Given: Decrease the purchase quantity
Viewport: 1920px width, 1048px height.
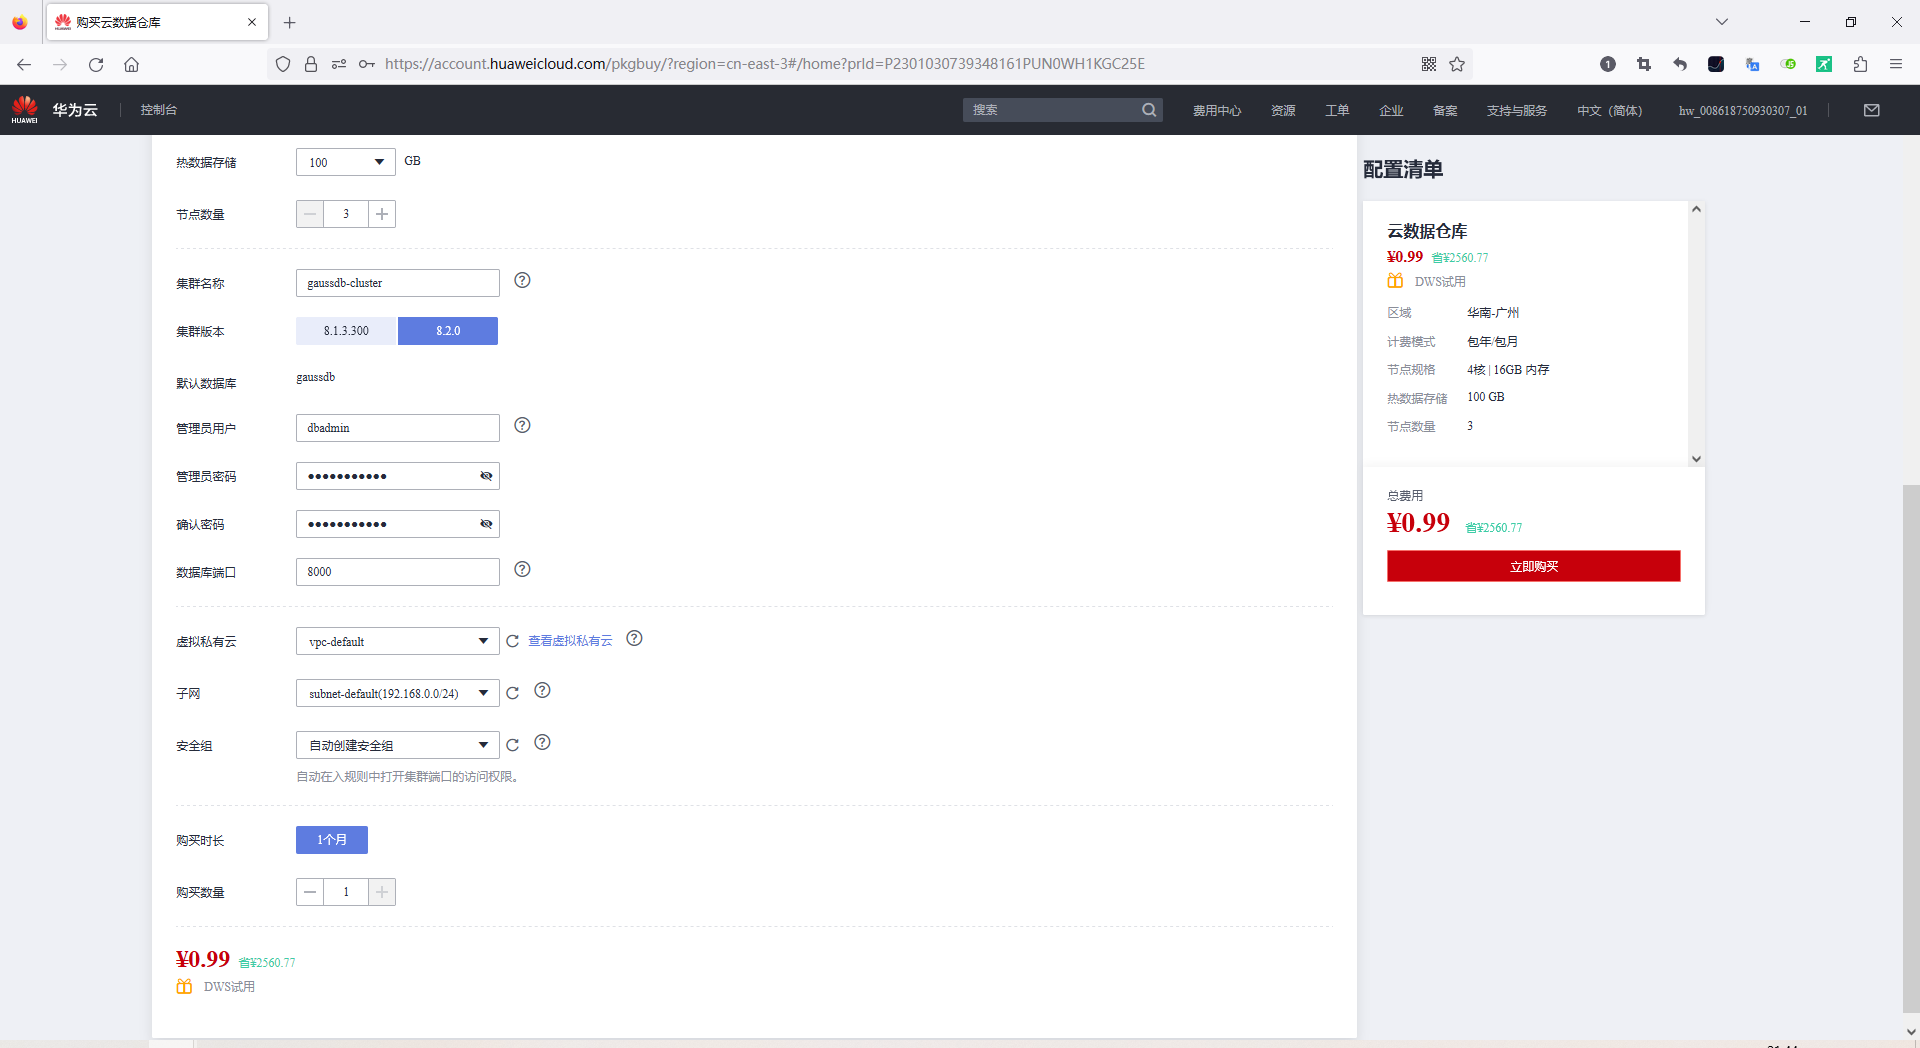Looking at the screenshot, I should (x=310, y=892).
